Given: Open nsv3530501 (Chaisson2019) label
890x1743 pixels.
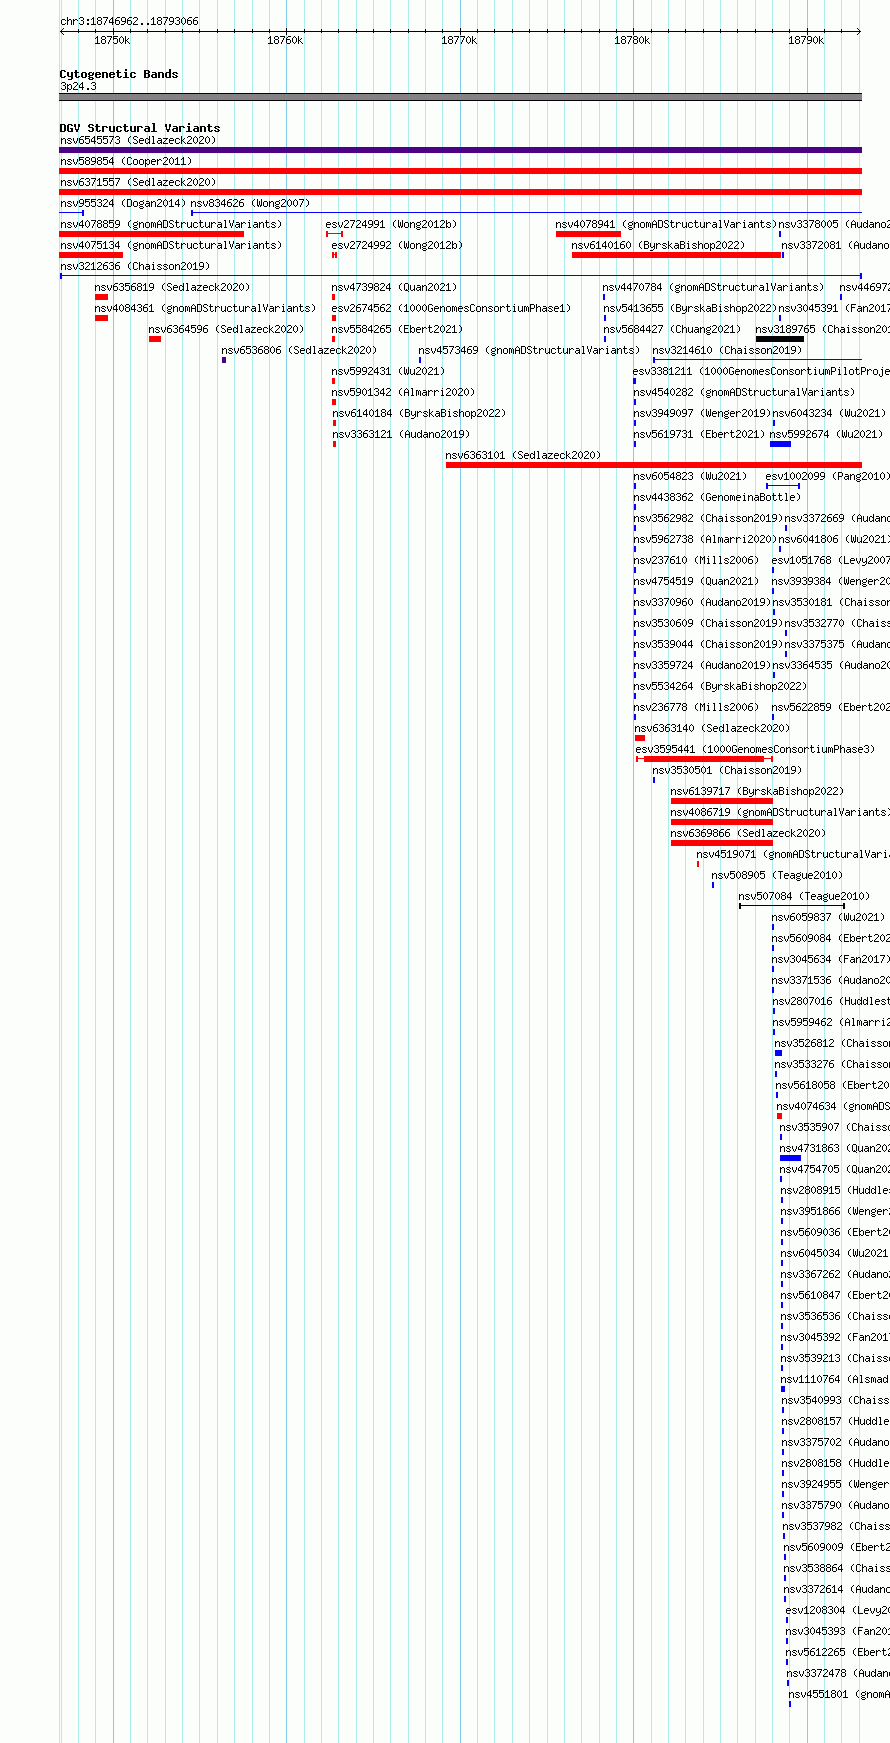Looking at the screenshot, I should (x=728, y=770).
